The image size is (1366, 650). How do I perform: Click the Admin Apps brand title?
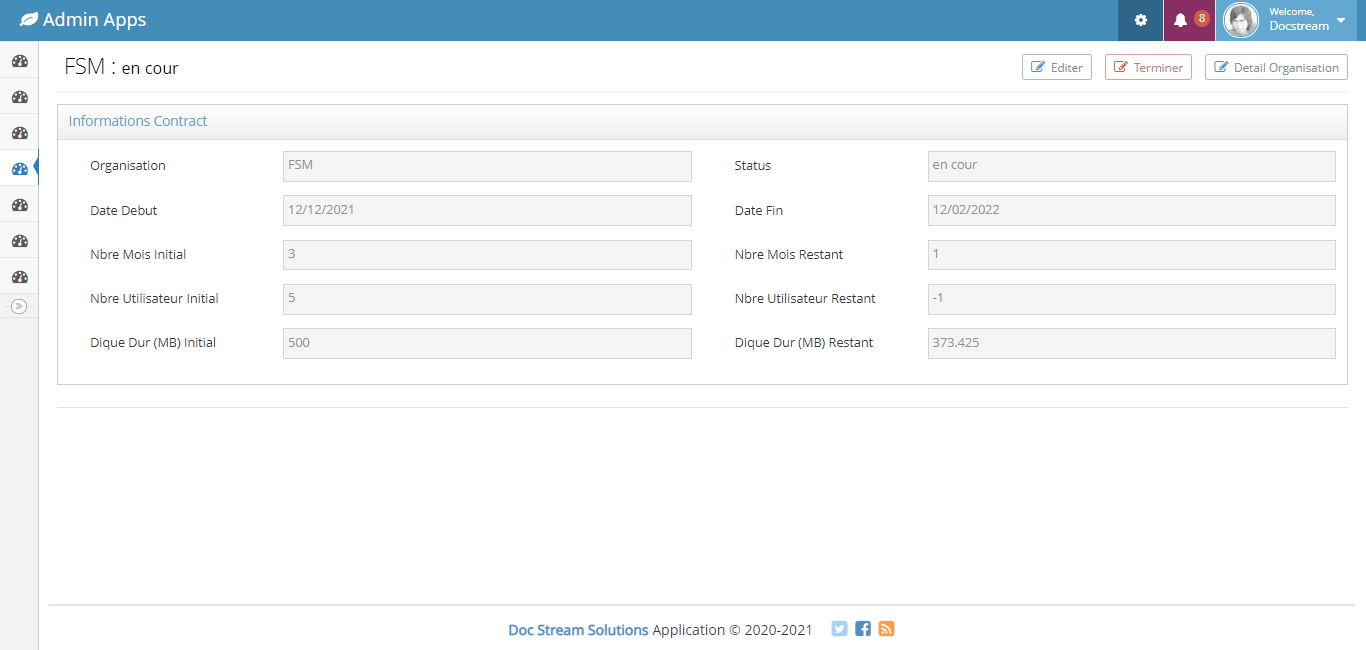point(95,20)
